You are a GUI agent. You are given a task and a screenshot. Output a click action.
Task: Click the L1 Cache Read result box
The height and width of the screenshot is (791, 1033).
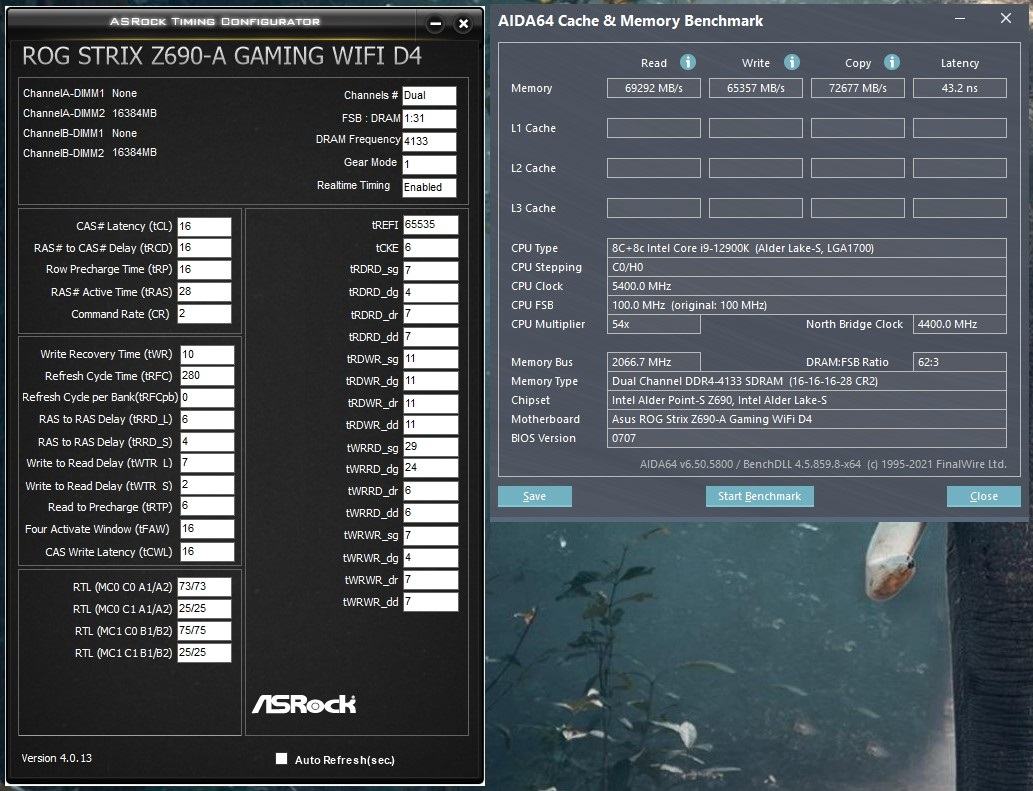coord(654,128)
